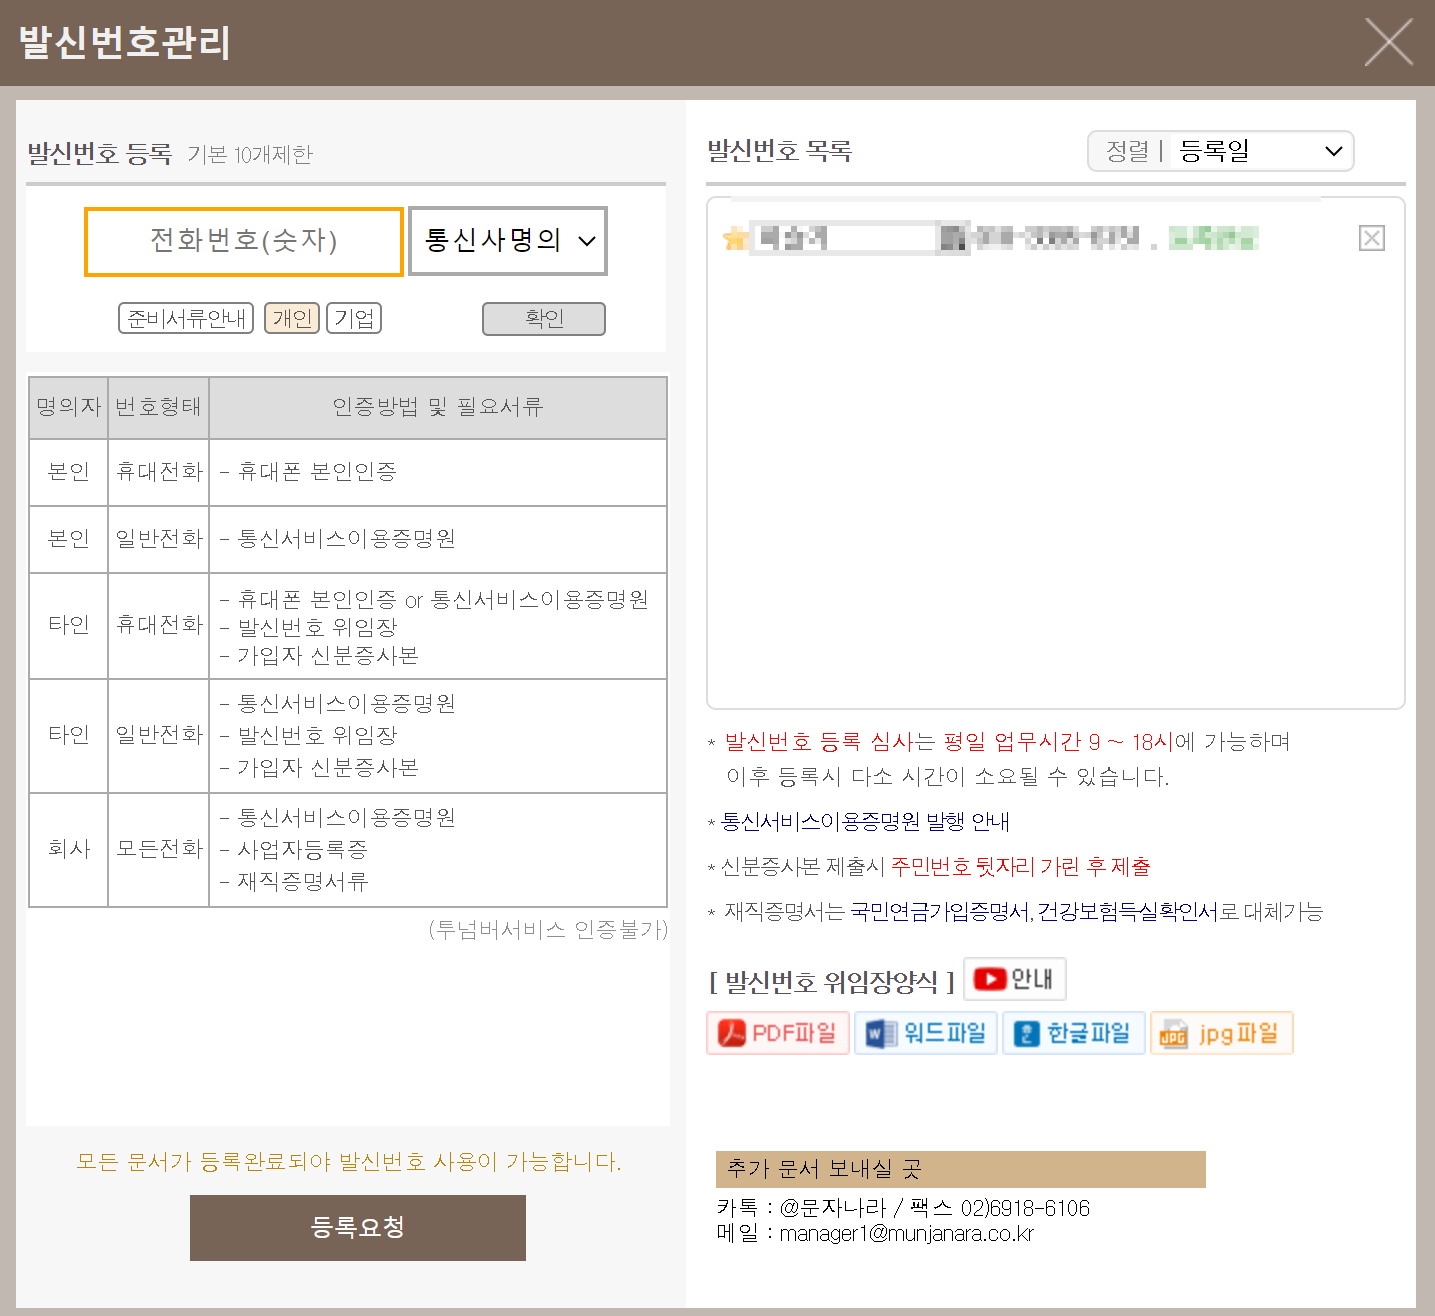This screenshot has width=1435, height=1316.
Task: Click the email manager1@munjanara.co.kr
Action: [906, 1234]
